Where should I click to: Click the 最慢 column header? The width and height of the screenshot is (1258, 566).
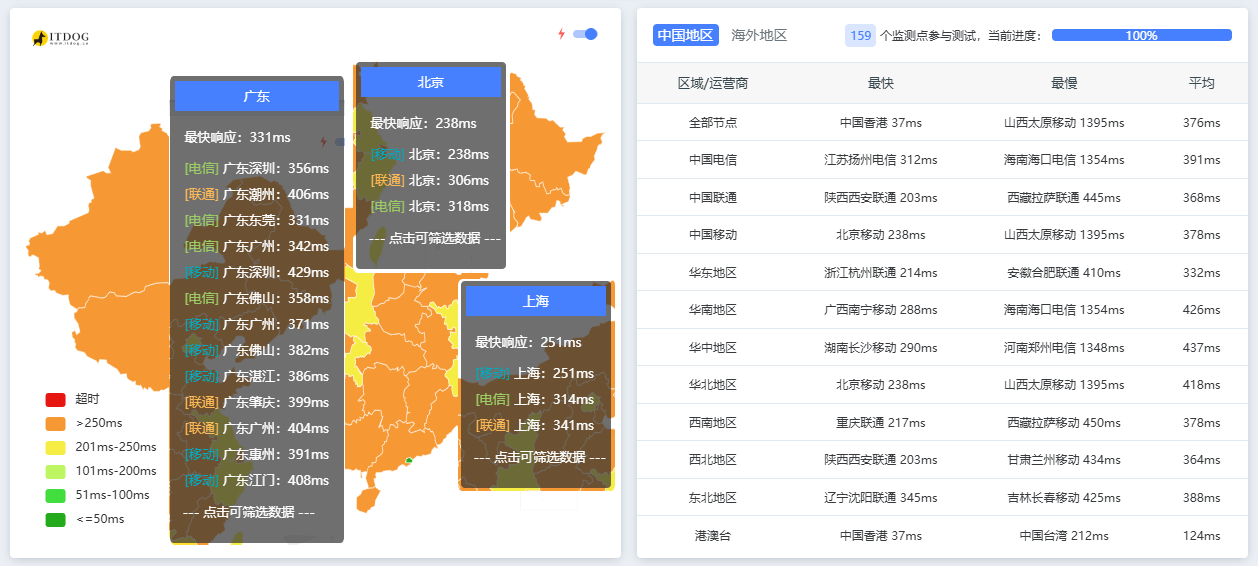[1064, 83]
